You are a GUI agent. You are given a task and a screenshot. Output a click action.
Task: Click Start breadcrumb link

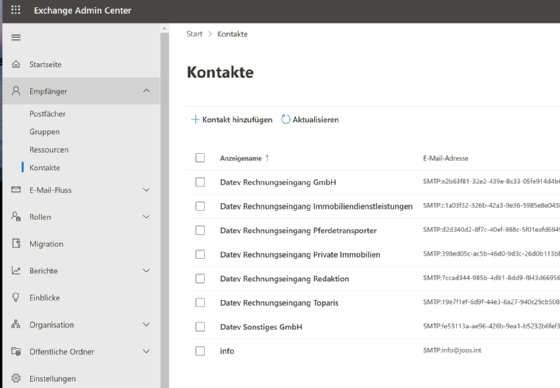194,34
